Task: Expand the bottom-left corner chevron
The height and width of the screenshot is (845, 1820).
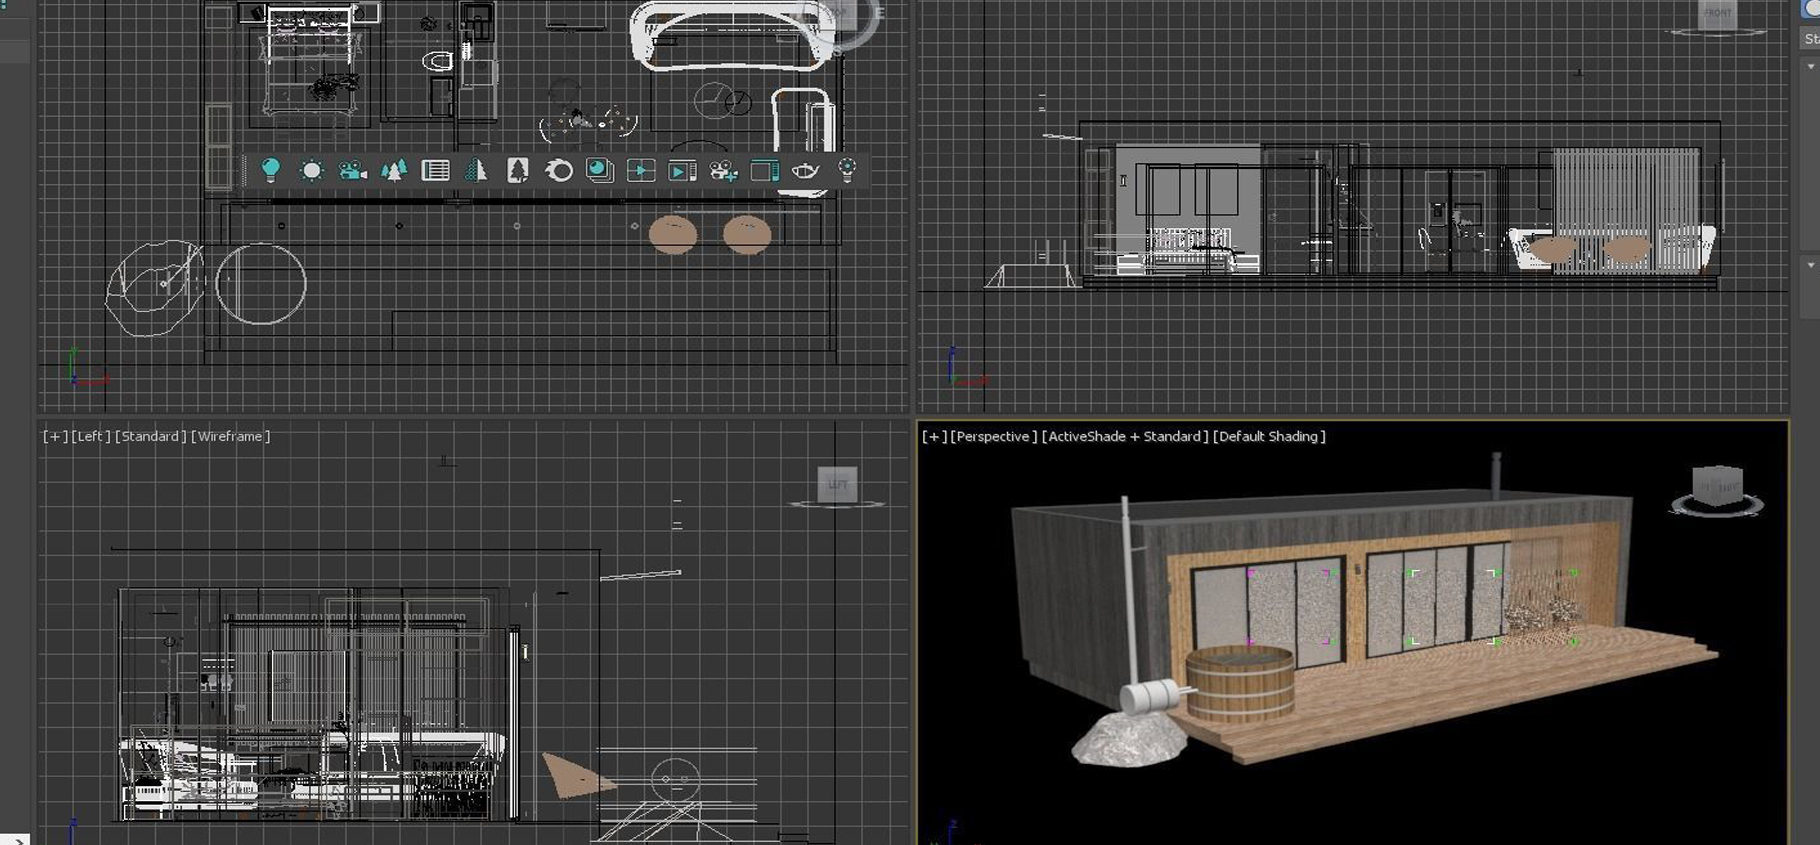Action: [x=18, y=840]
